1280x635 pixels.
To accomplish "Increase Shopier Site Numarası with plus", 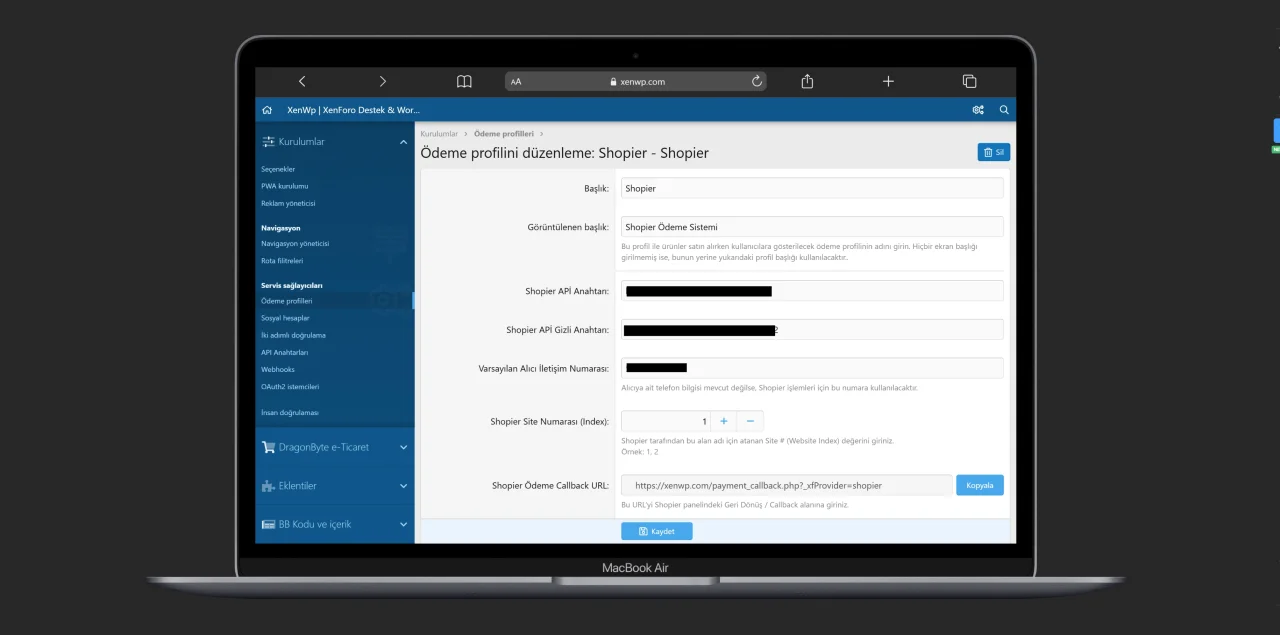I will pyautogui.click(x=724, y=421).
